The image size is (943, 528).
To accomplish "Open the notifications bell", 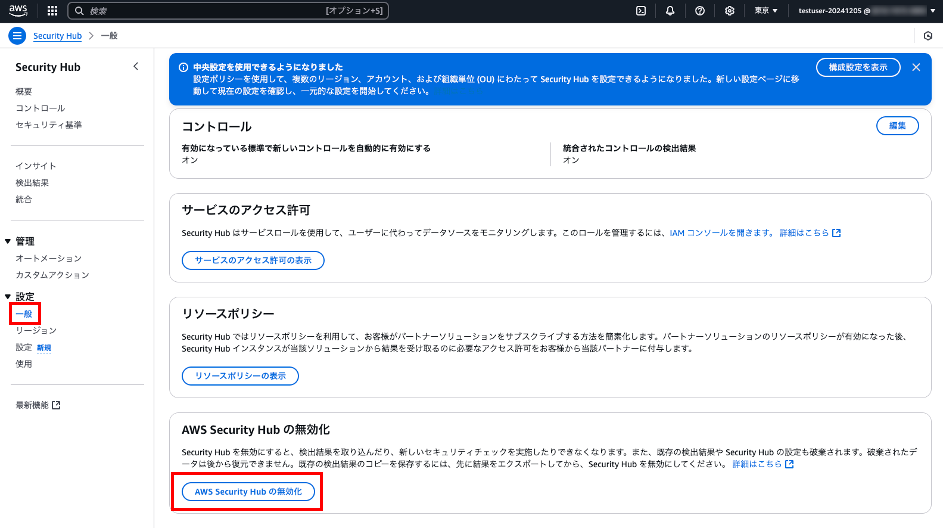I will (670, 11).
